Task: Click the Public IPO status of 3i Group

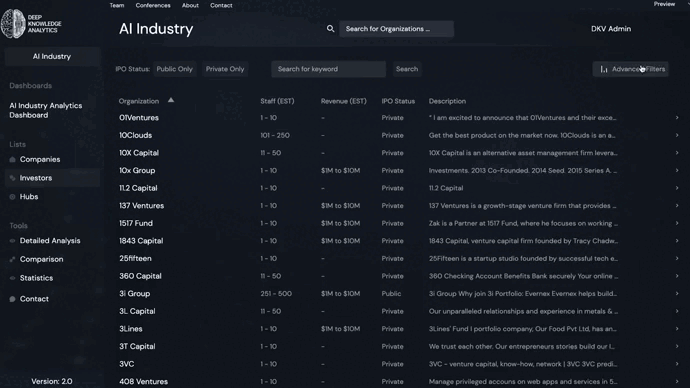Action: [391, 293]
